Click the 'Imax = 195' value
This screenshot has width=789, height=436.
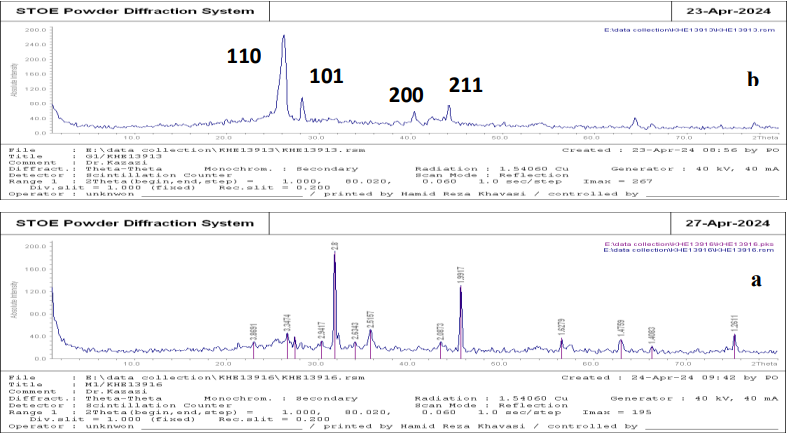617,412
